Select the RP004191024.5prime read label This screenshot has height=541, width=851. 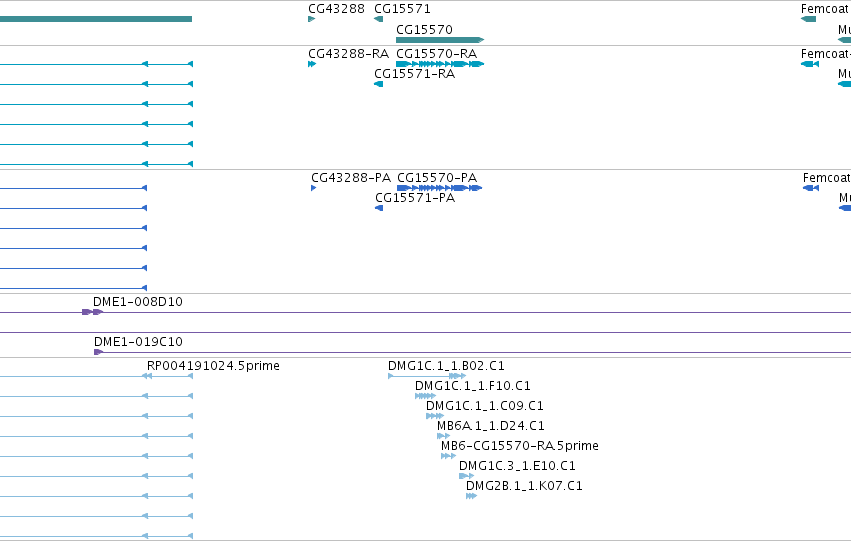coord(213,366)
